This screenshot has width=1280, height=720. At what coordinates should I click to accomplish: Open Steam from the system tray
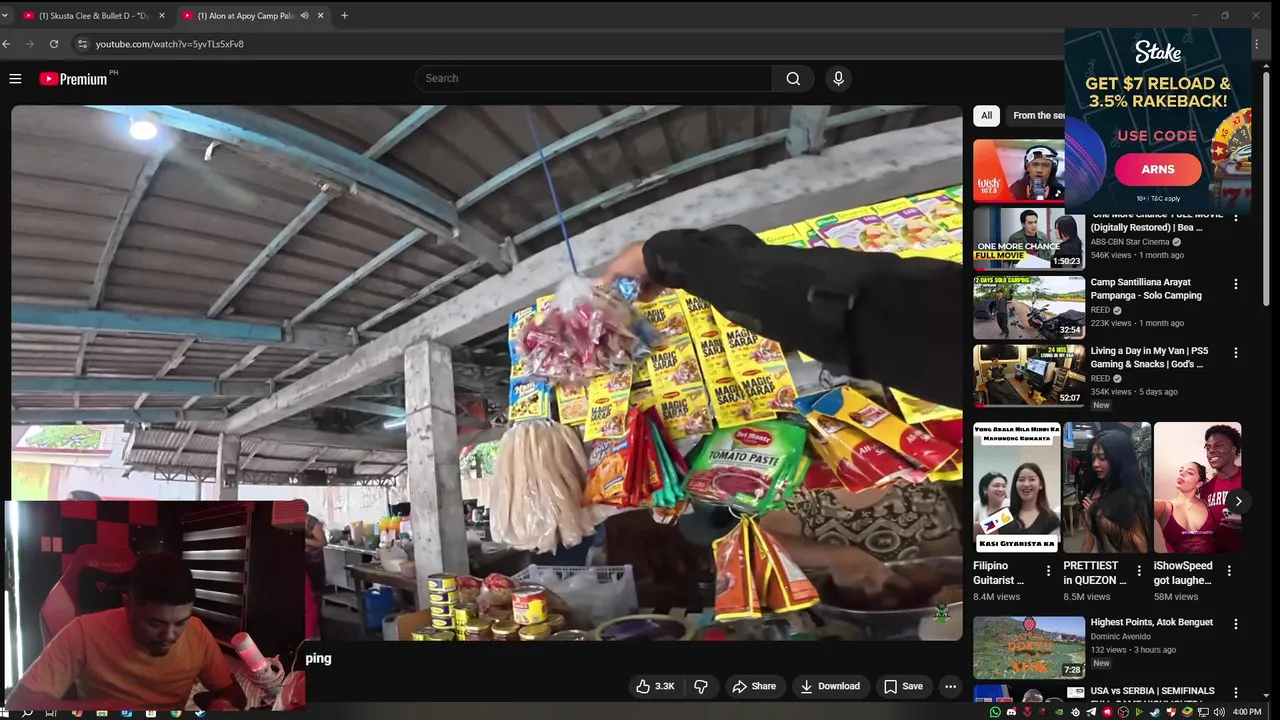point(1155,712)
